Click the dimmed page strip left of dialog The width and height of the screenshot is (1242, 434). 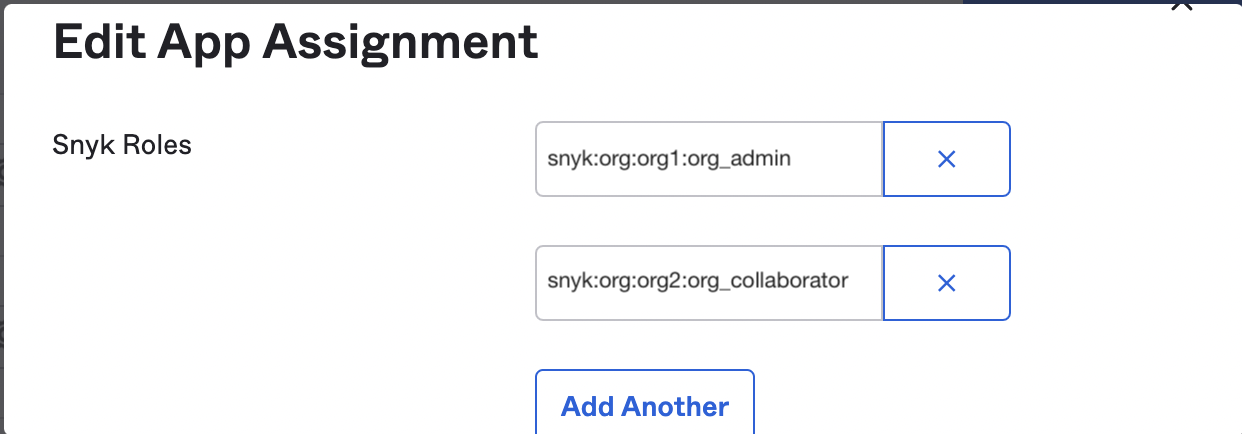pyautogui.click(x=2, y=250)
